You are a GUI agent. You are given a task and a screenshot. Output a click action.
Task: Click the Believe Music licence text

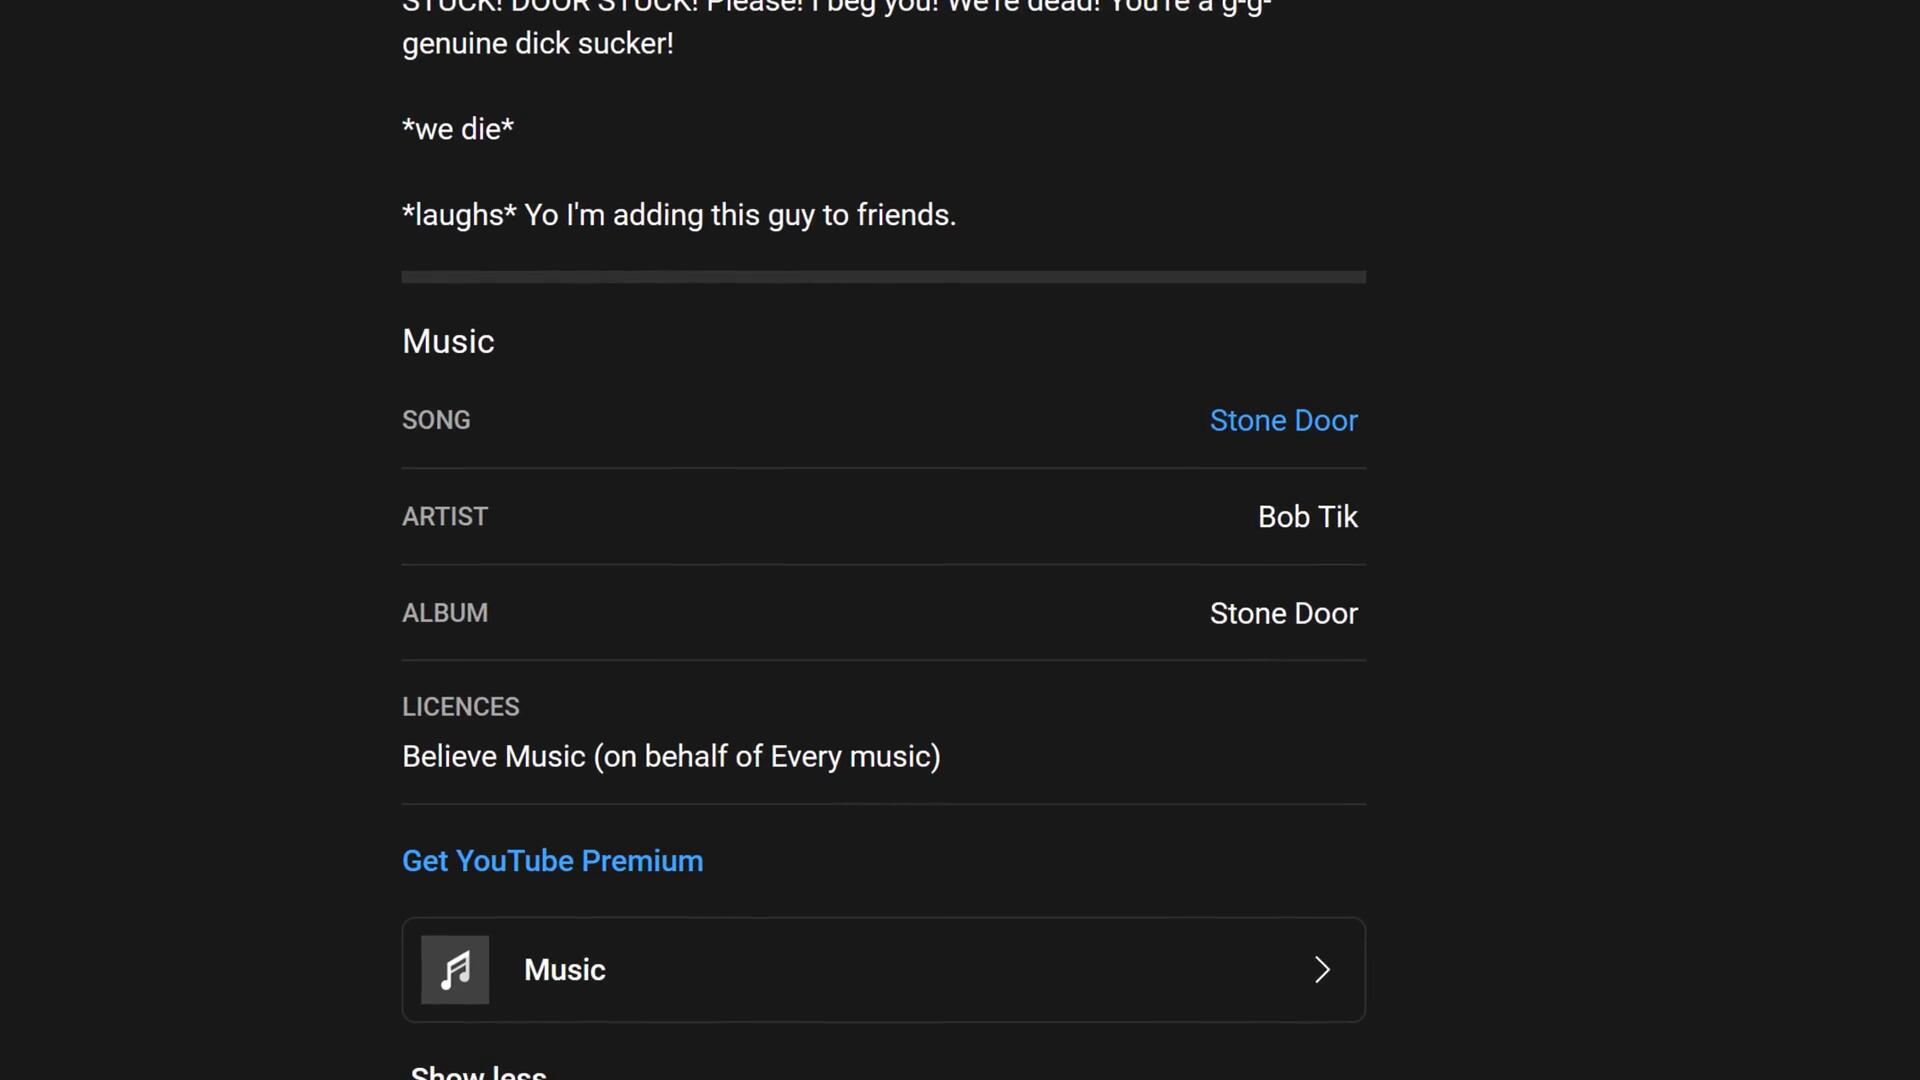tap(671, 757)
